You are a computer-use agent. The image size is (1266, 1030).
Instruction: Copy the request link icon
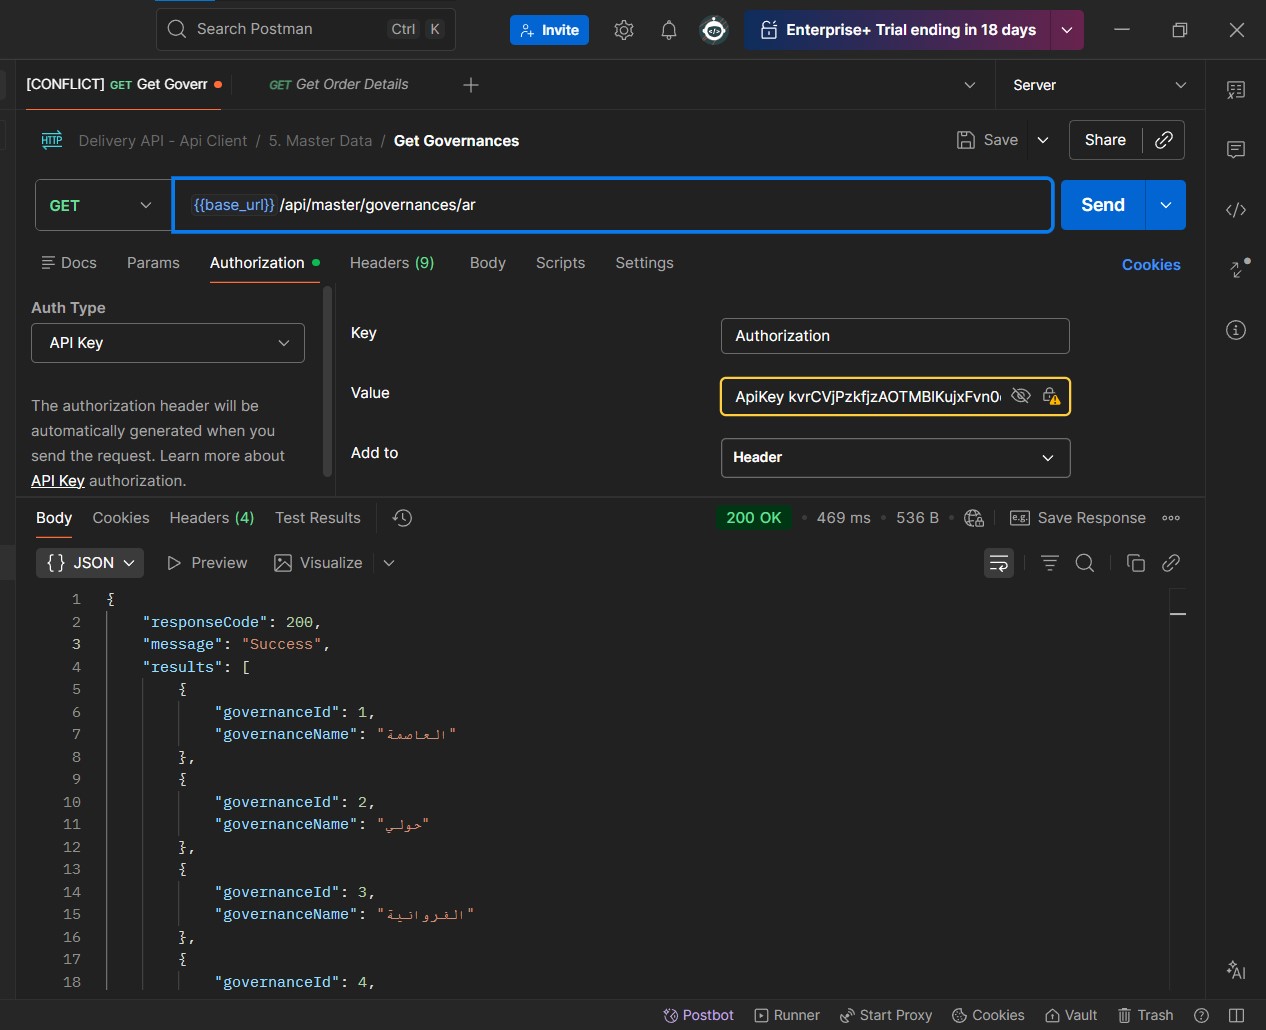tap(1164, 140)
